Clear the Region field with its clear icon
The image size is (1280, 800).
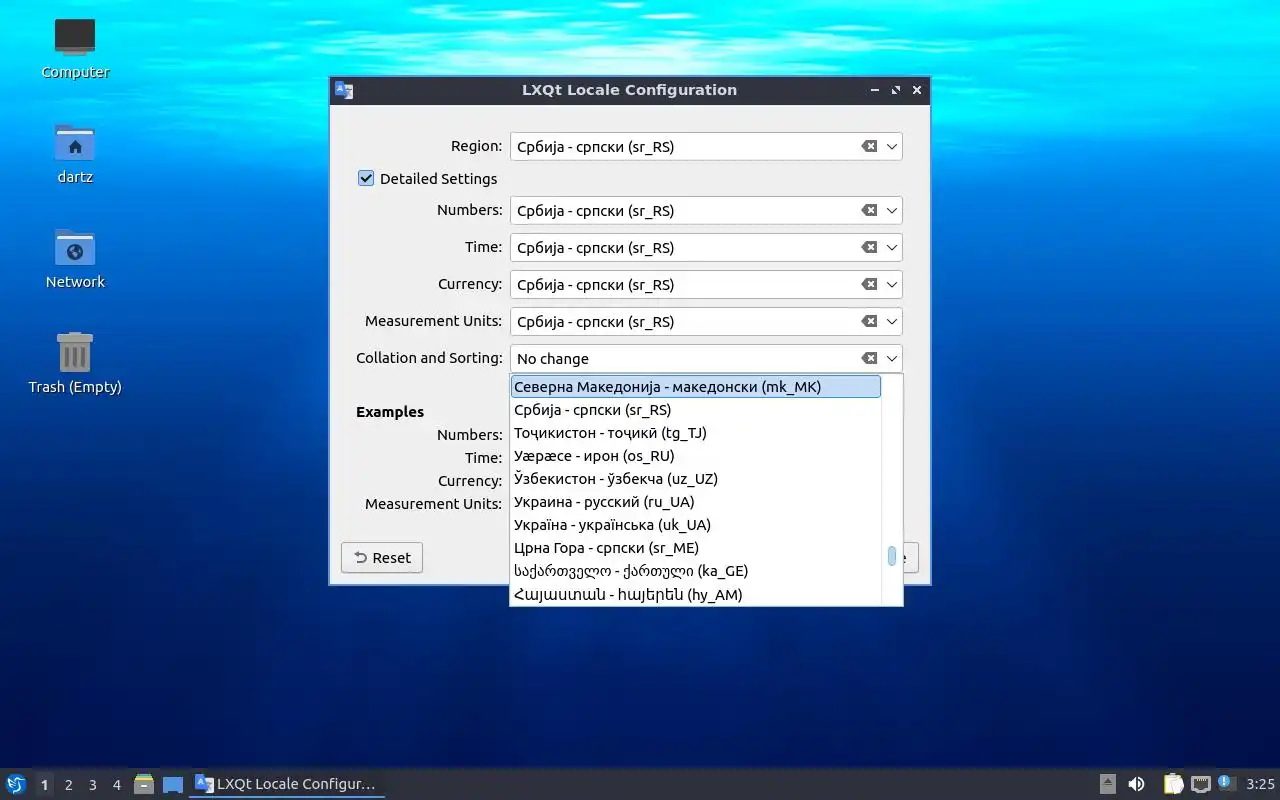pos(869,146)
